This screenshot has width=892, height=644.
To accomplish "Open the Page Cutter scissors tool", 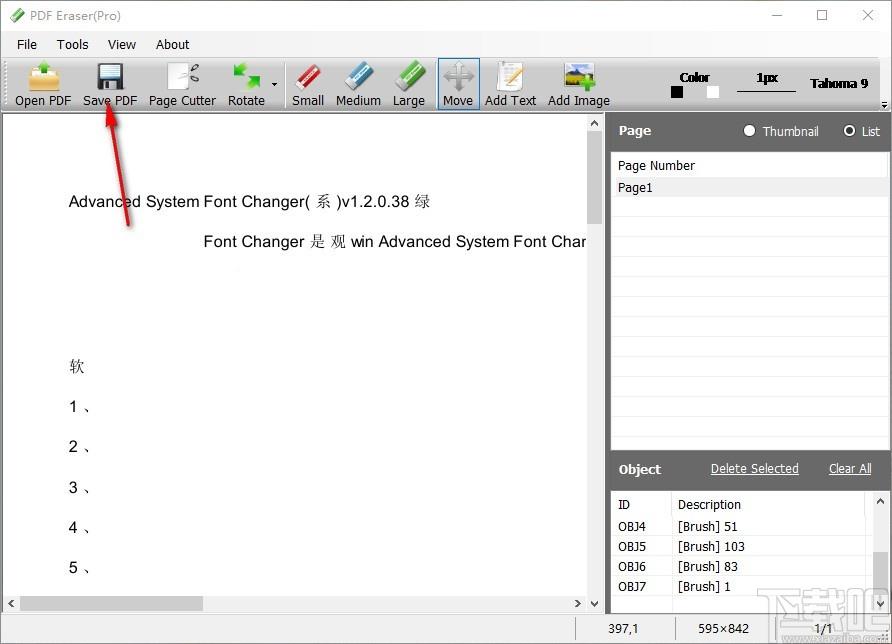I will (x=182, y=84).
